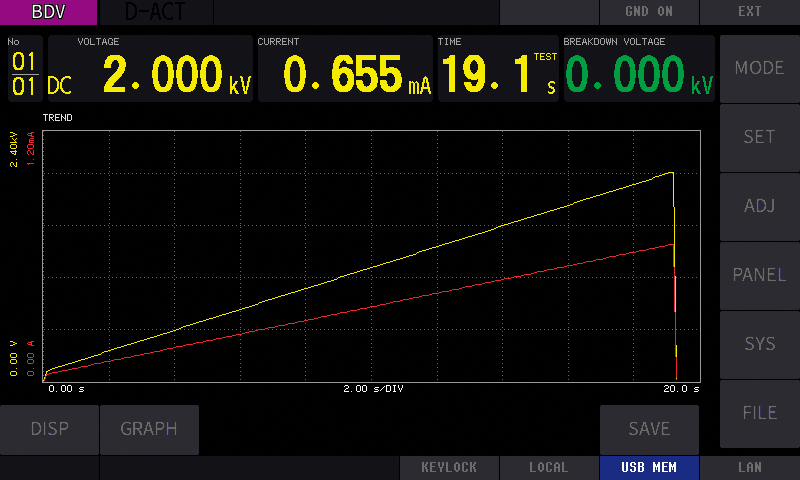Click the TEST status label

tap(545, 57)
